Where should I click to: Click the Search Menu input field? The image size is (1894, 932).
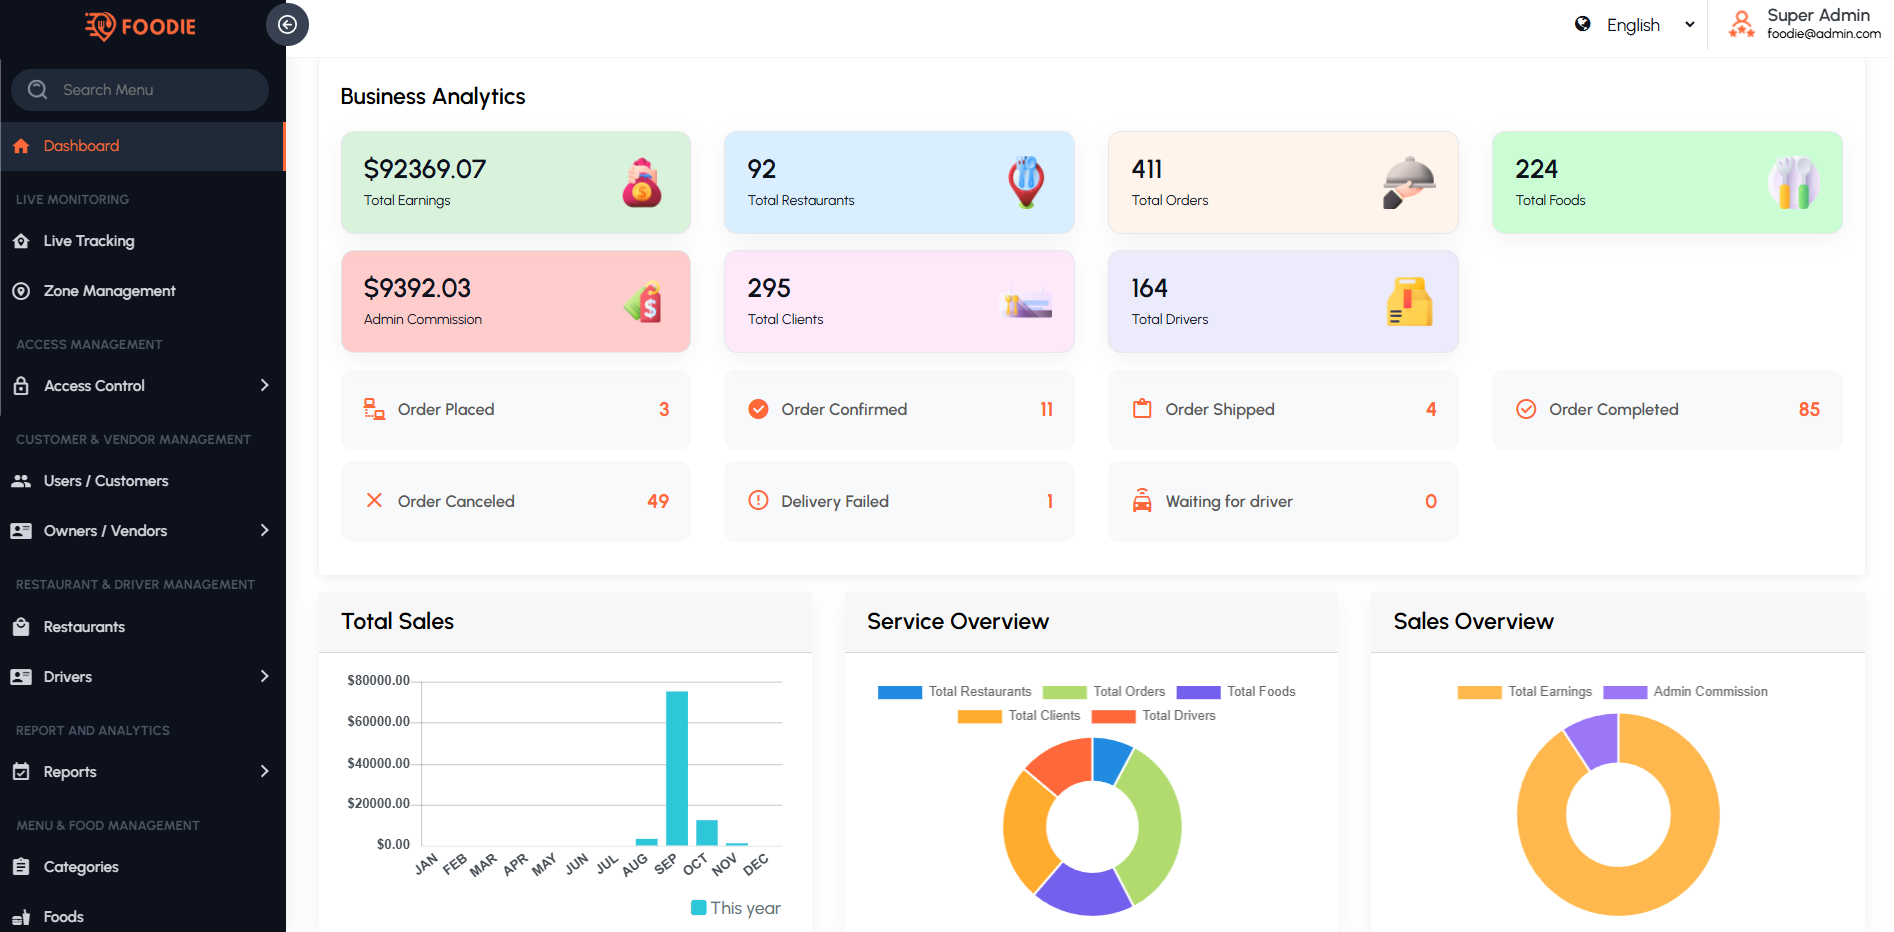150,90
